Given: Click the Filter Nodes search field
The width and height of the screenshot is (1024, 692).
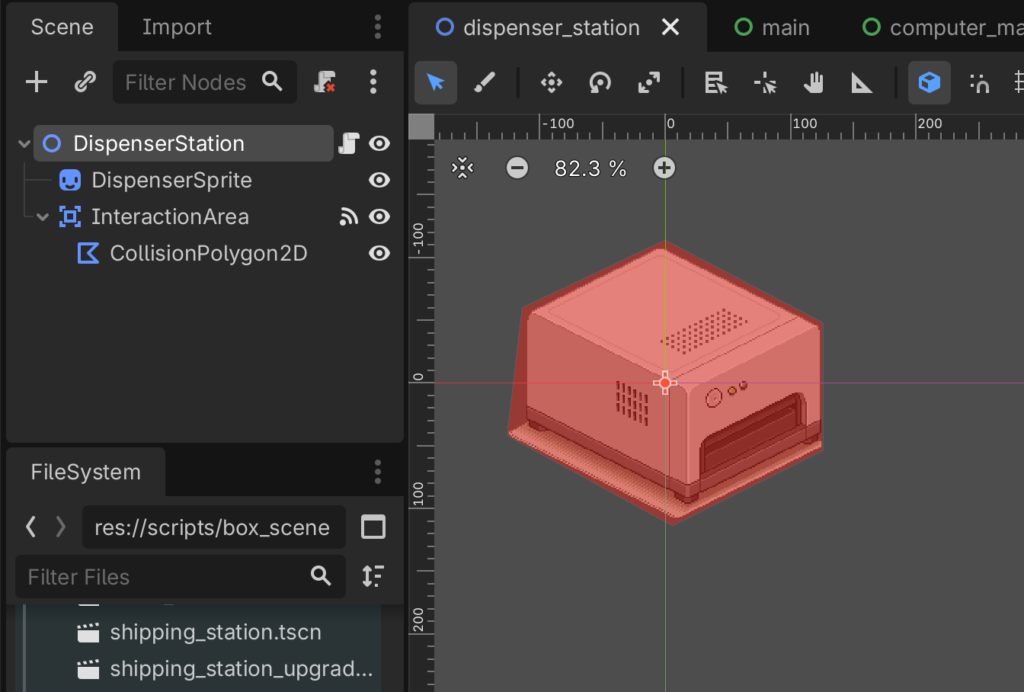Looking at the screenshot, I should point(204,82).
